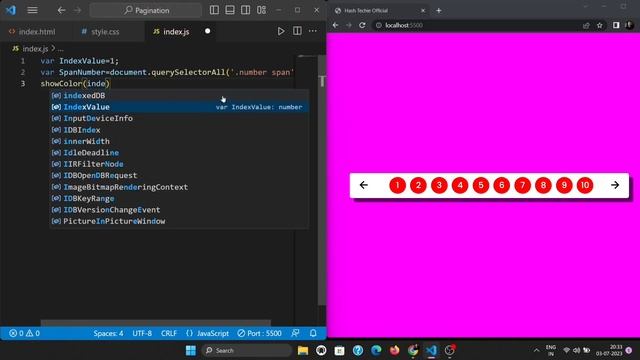Open the feedback icon in status bar
The image size is (640, 360).
click(296, 333)
